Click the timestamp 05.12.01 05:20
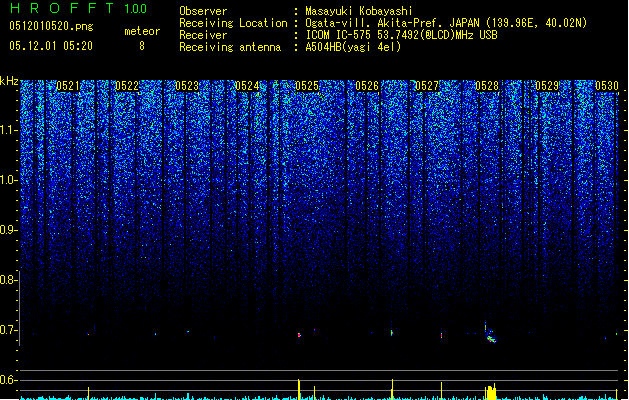 (51, 46)
